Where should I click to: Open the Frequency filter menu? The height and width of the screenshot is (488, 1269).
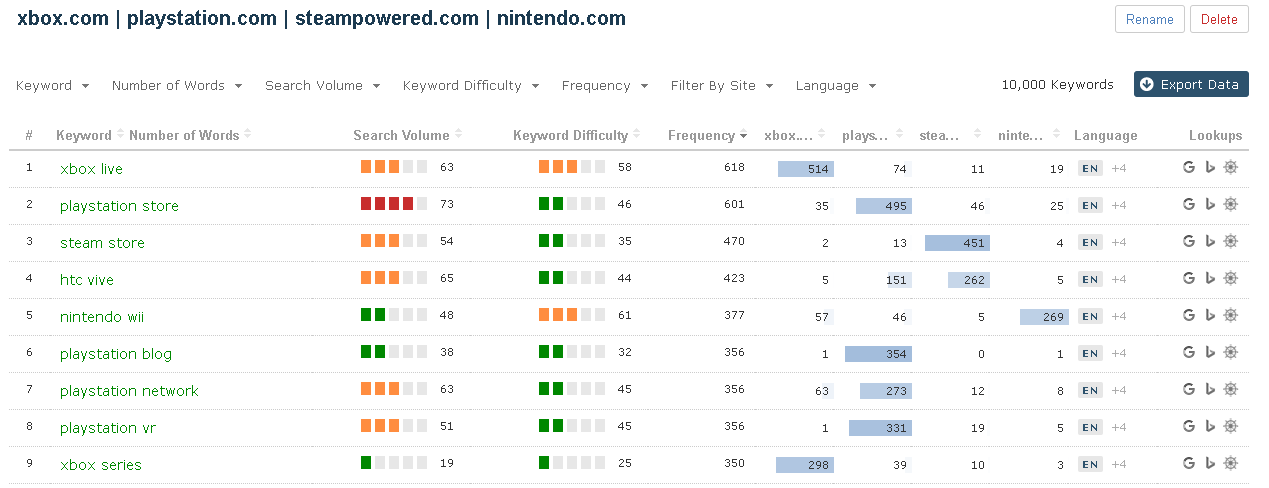click(x=605, y=86)
